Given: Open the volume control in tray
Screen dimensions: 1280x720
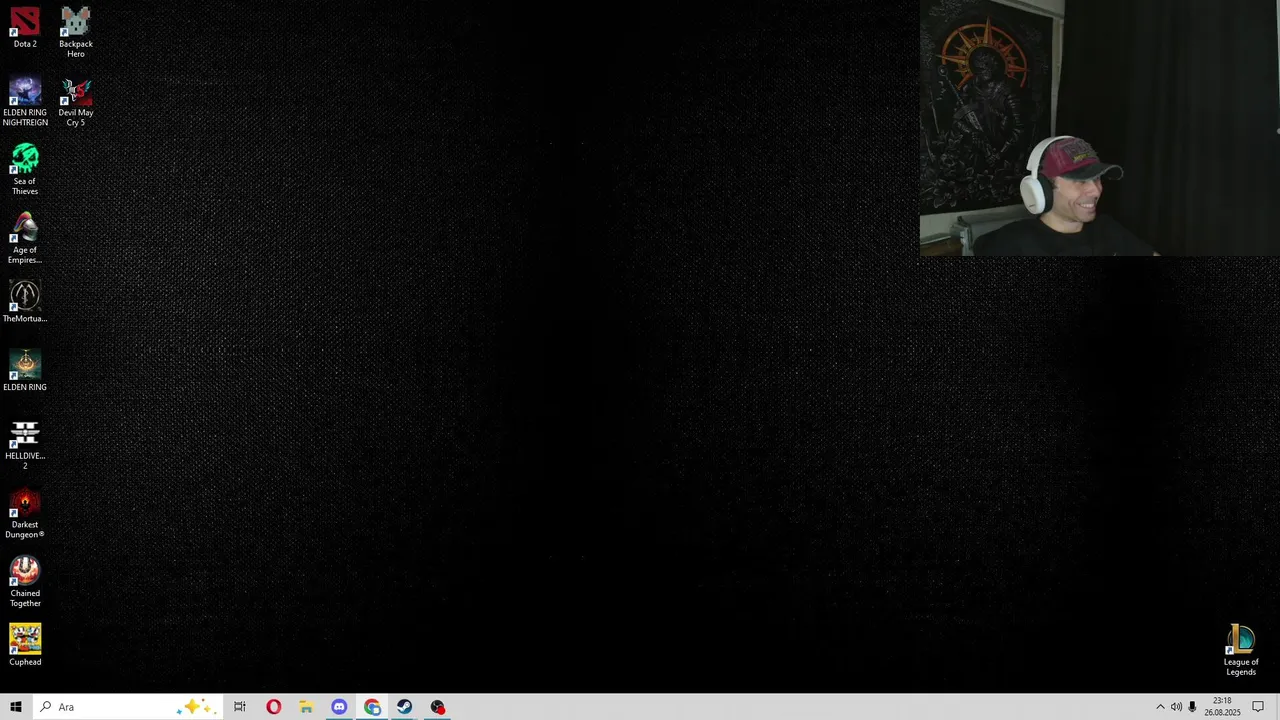Looking at the screenshot, I should click(1176, 707).
